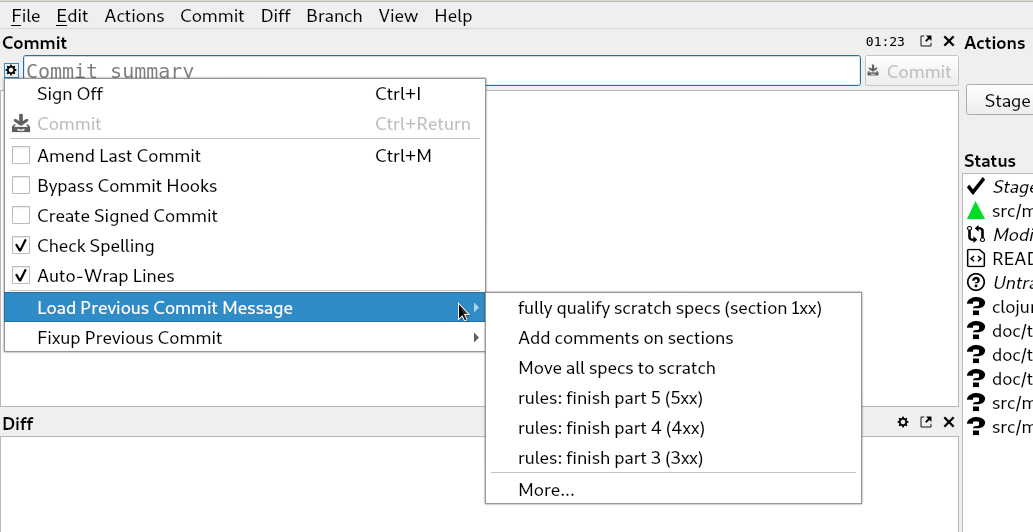
Task: Open the Actions menu
Action: tap(134, 16)
